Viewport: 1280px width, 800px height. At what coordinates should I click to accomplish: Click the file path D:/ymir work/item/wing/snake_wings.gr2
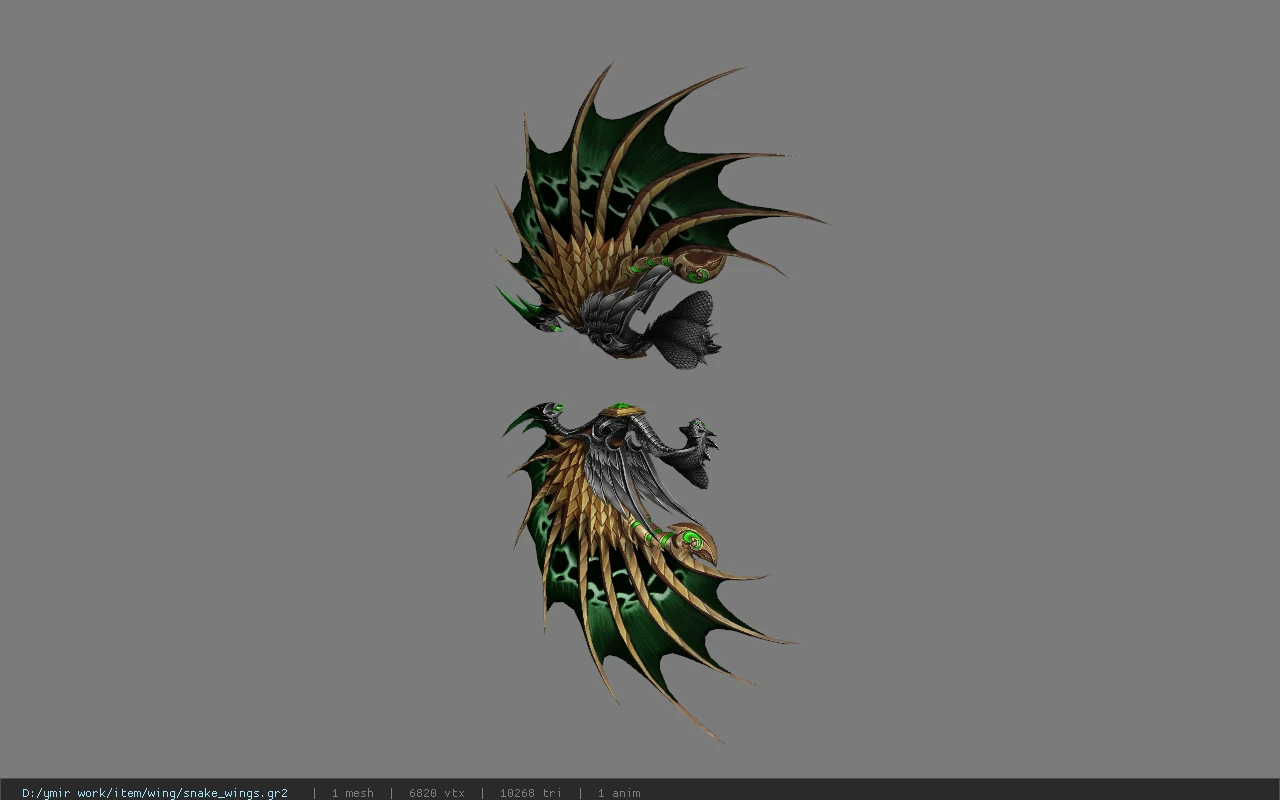(155, 793)
